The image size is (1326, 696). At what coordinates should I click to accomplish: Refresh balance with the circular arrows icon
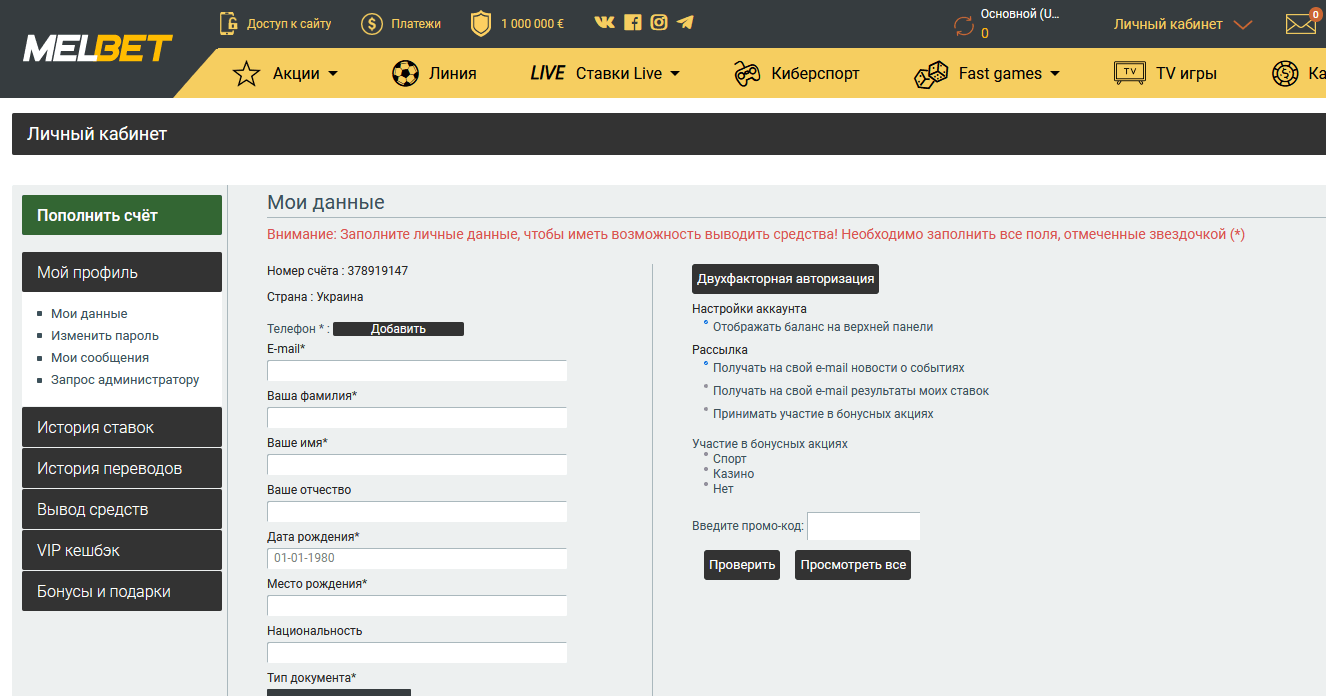click(x=964, y=25)
